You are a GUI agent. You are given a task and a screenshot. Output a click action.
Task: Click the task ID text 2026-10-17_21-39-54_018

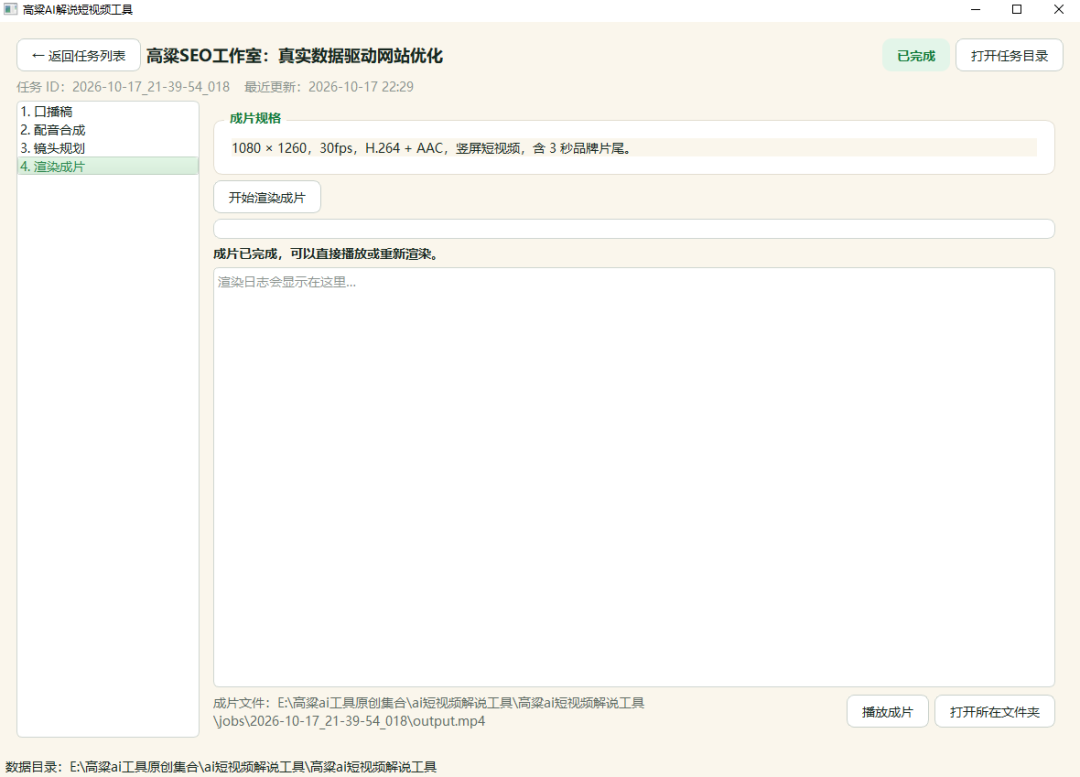[151, 87]
